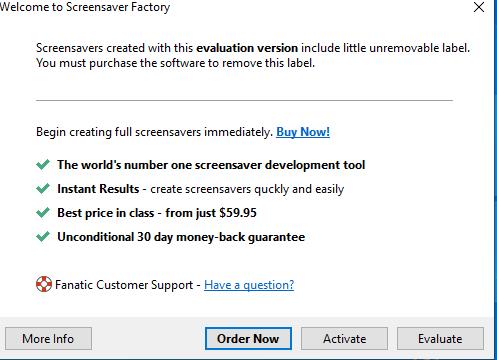Open the Activate option

344,339
